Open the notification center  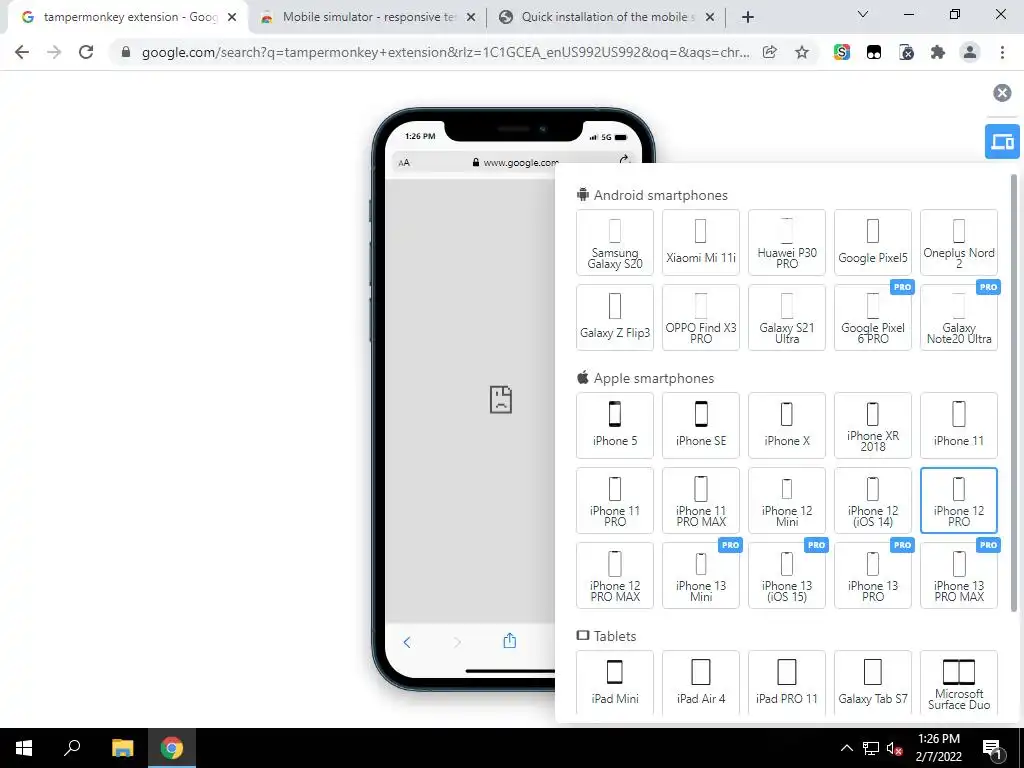[x=992, y=748]
